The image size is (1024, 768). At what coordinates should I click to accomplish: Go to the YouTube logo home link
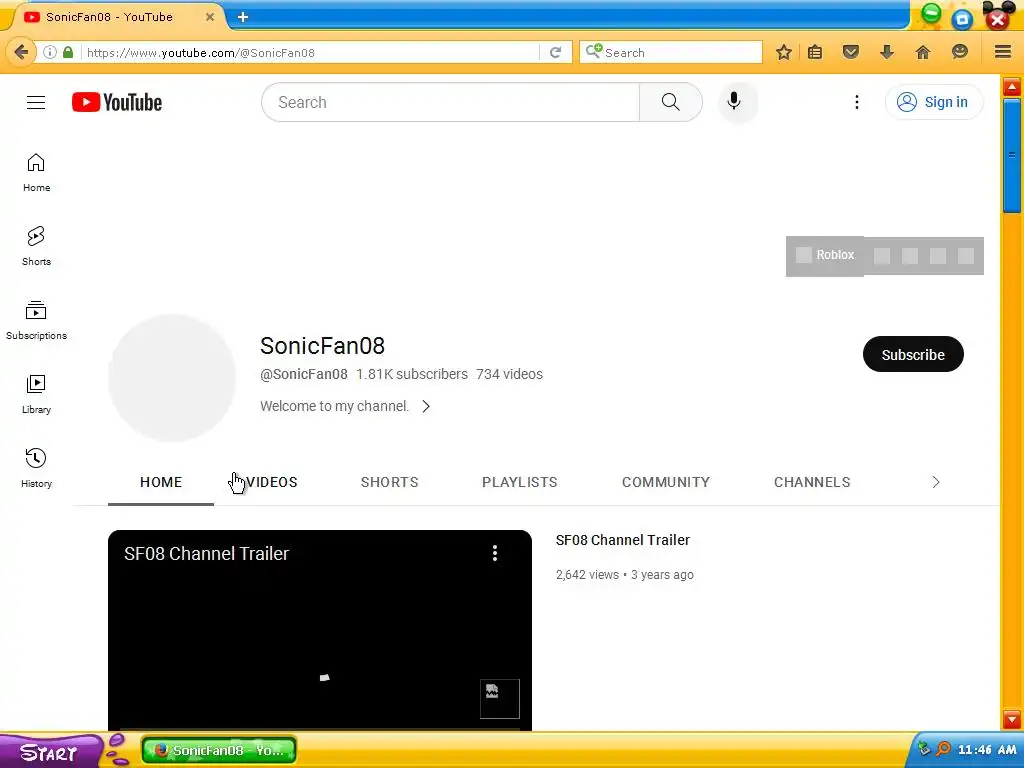(x=117, y=103)
